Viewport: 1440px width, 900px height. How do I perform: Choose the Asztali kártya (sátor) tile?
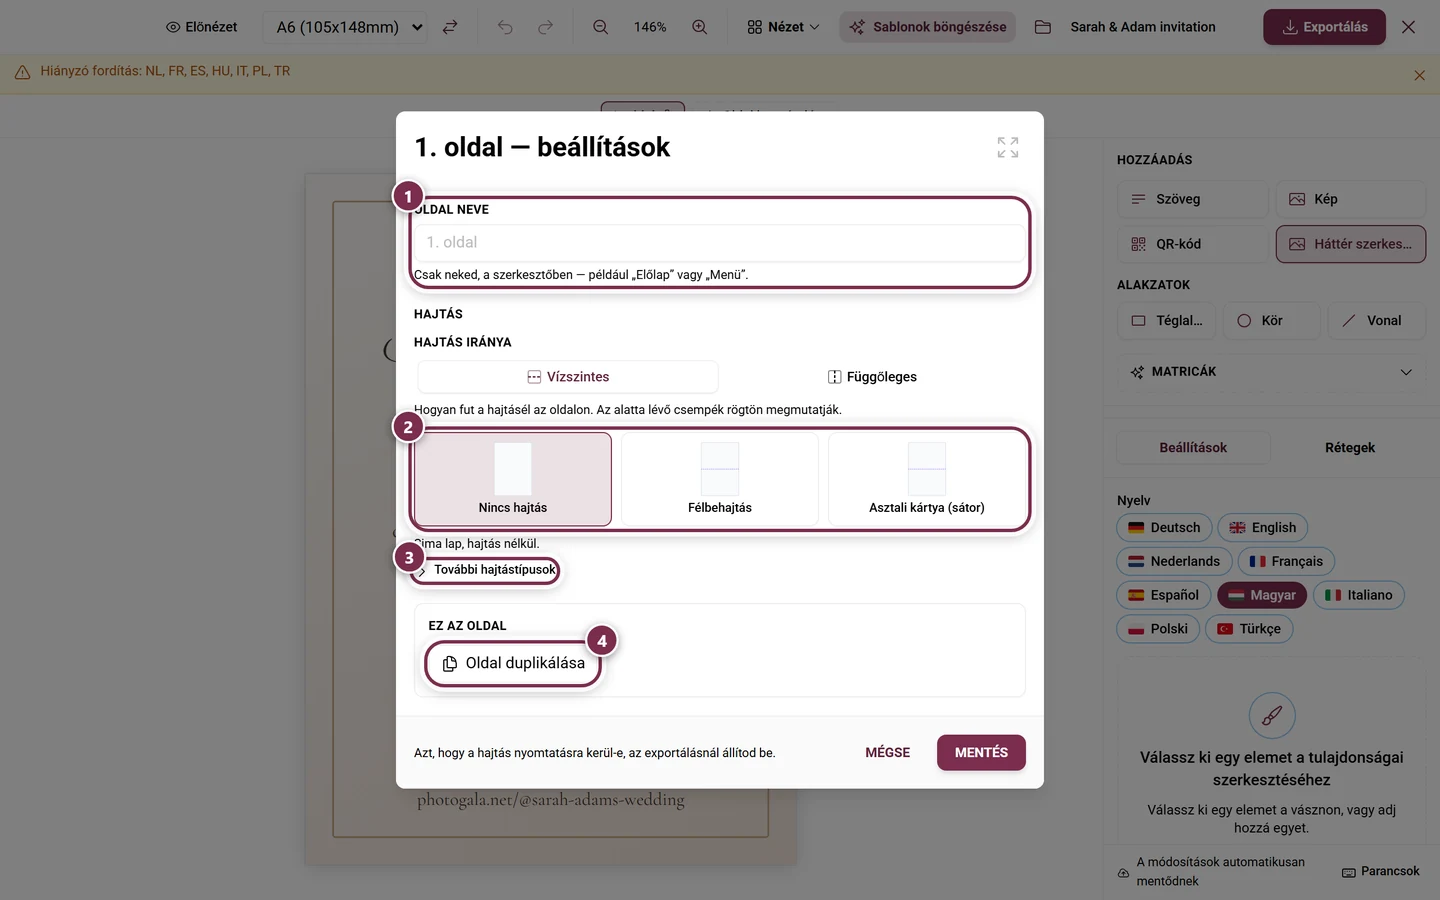(x=927, y=479)
